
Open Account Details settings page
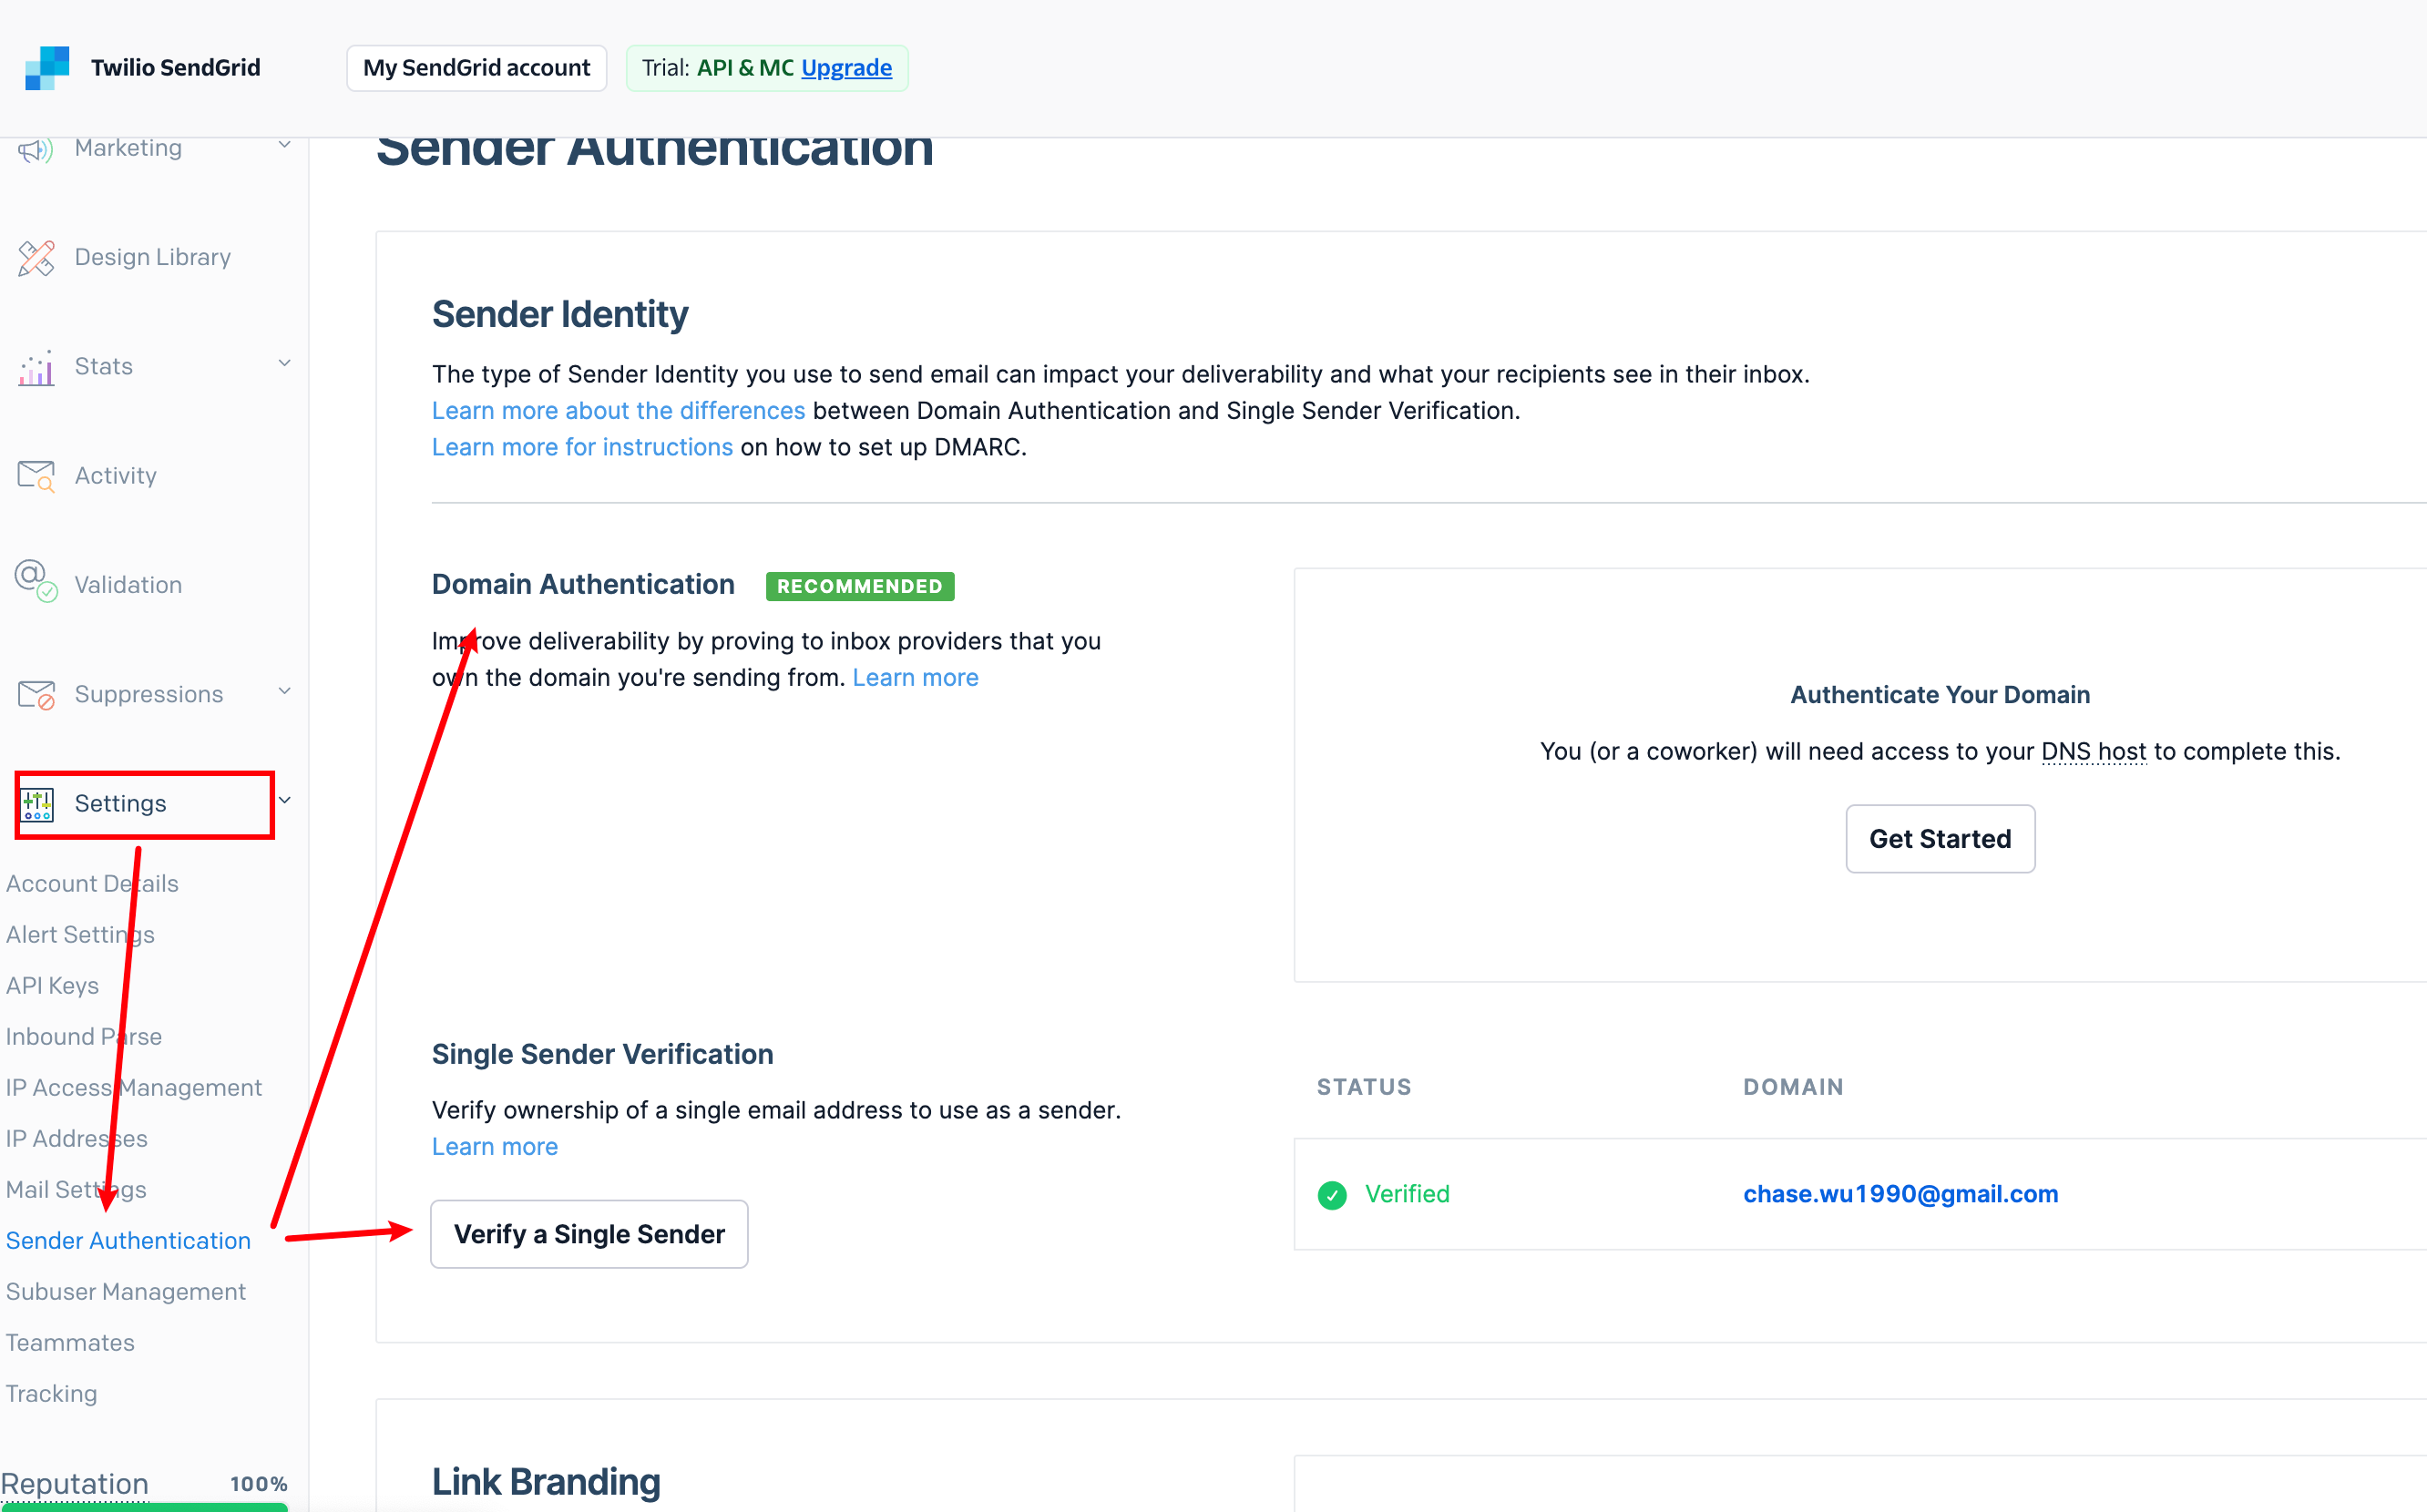pyautogui.click(x=92, y=884)
